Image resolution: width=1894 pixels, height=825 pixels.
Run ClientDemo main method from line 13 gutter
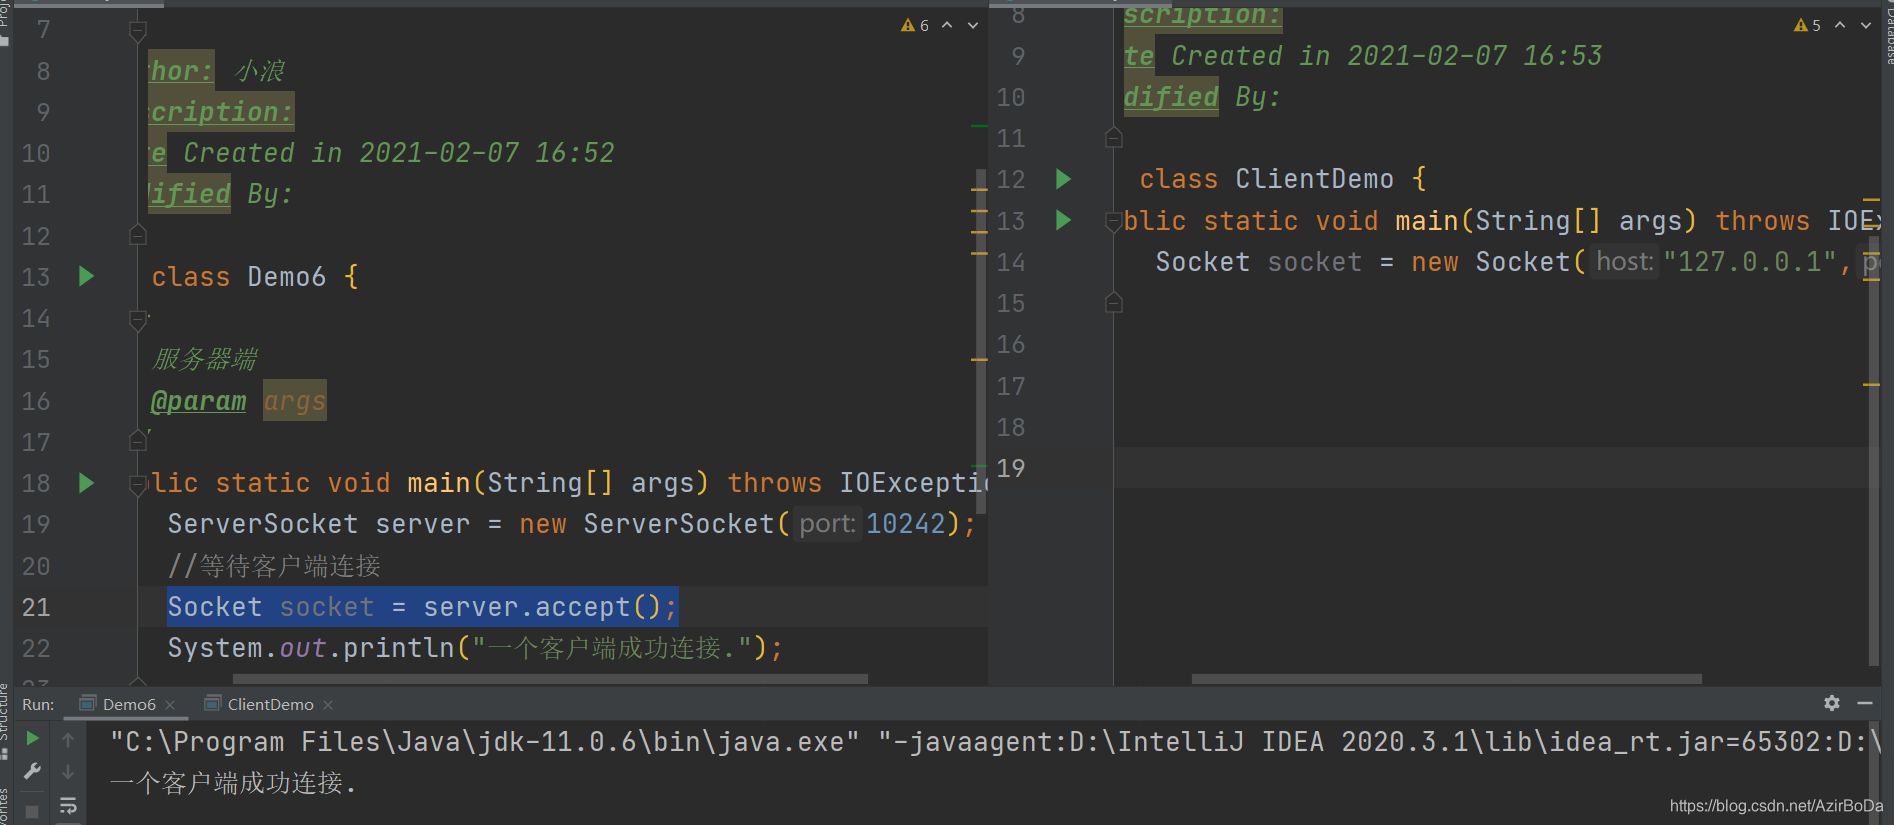coord(1063,220)
